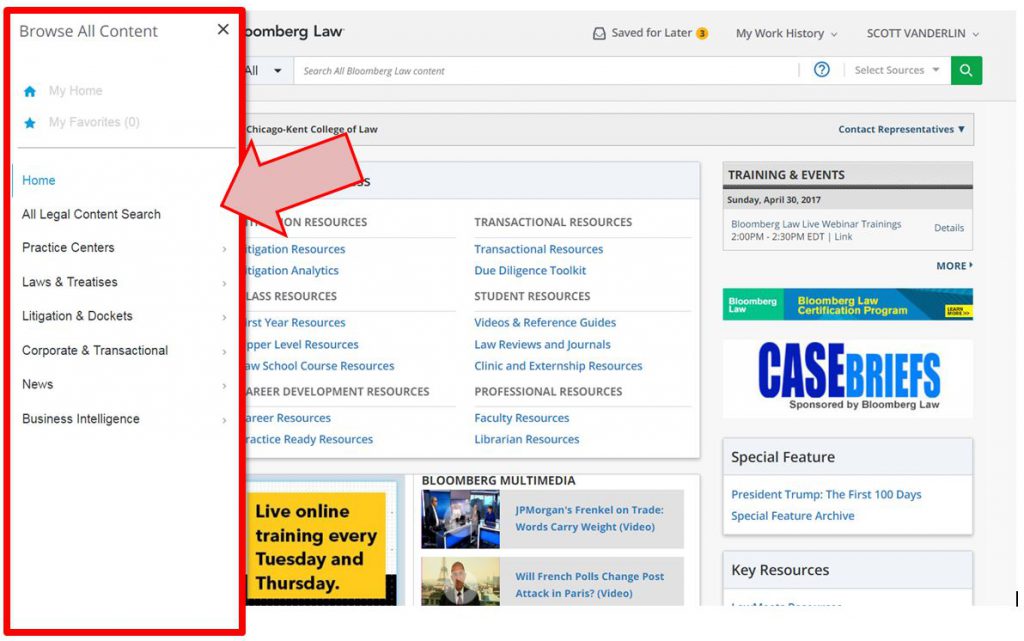This screenshot has width=1024, height=641.
Task: Open the Litigation Analytics link
Action: point(291,270)
